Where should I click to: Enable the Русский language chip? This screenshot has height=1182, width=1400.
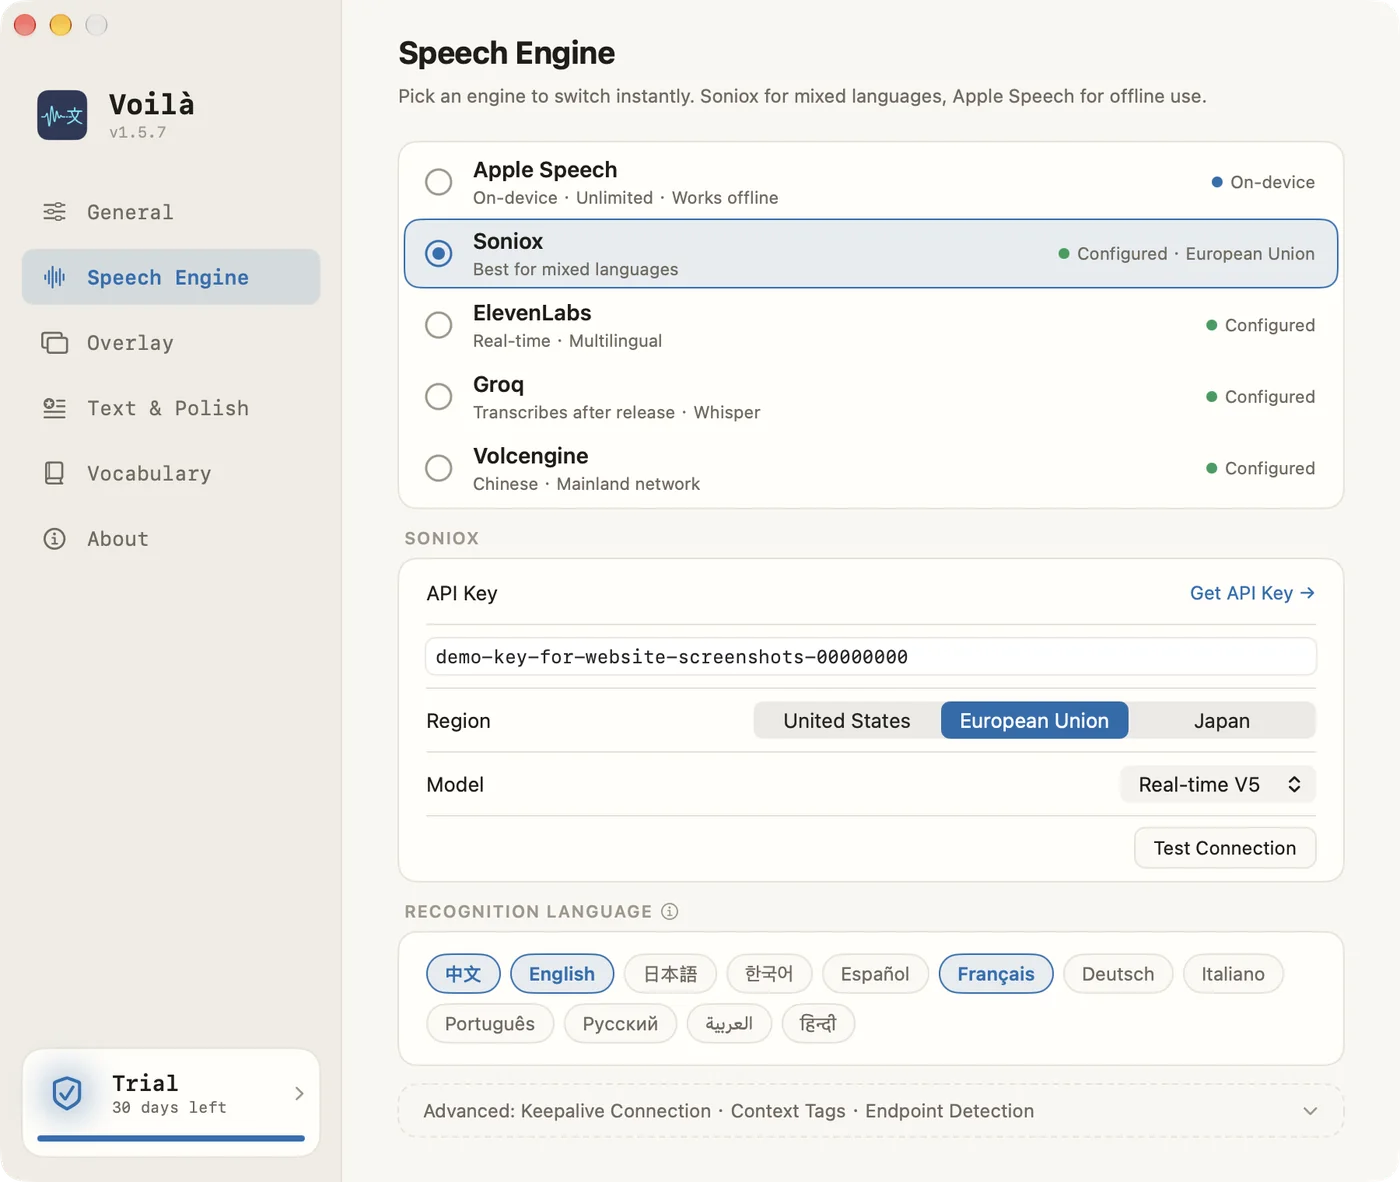tap(620, 1024)
